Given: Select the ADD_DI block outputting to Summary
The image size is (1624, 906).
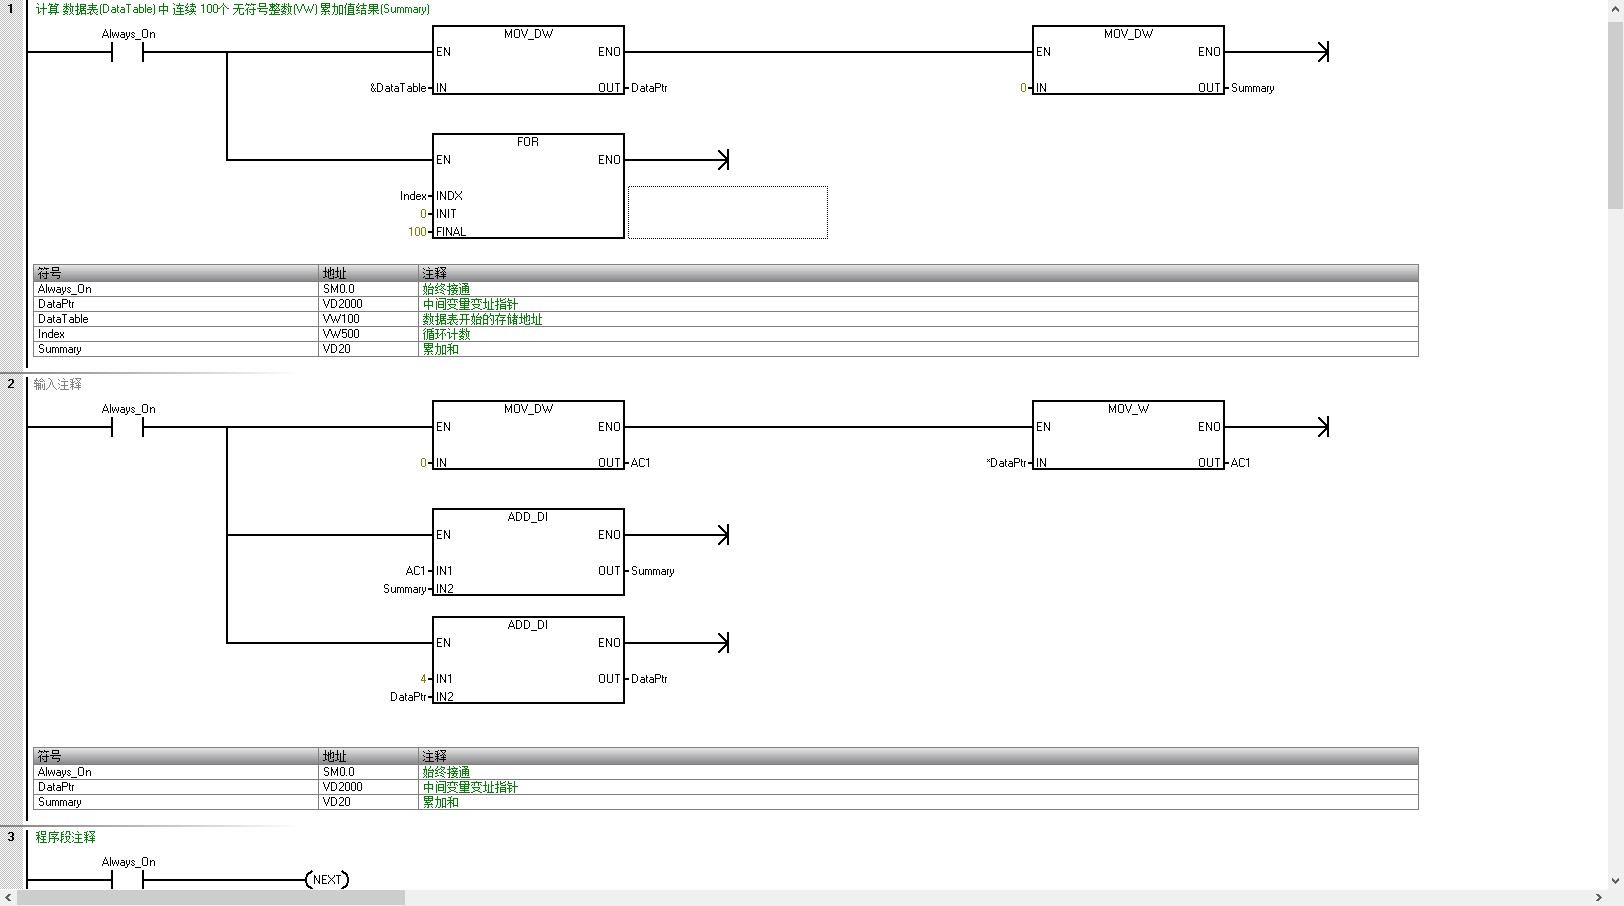Looking at the screenshot, I should (x=528, y=552).
